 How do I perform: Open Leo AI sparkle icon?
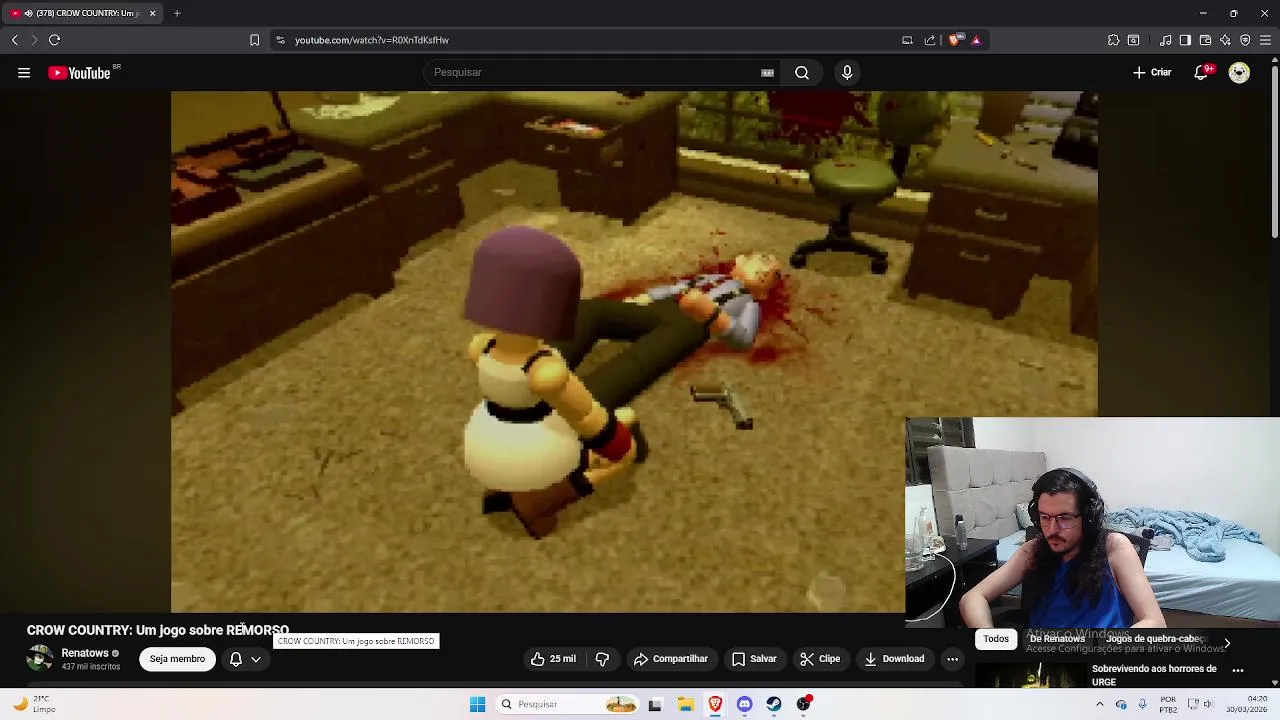tap(1225, 40)
